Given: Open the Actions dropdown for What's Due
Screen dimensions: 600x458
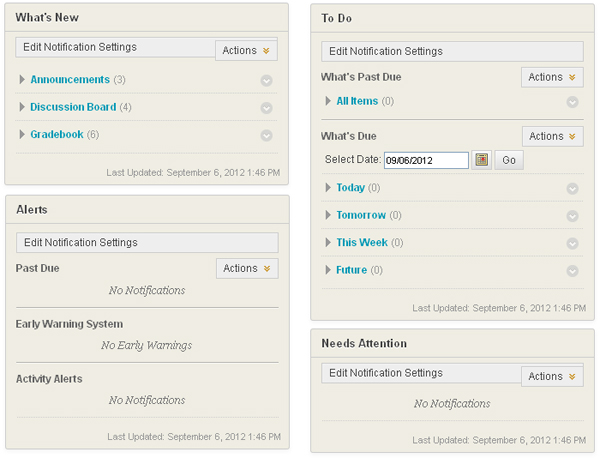Looking at the screenshot, I should pyautogui.click(x=552, y=136).
